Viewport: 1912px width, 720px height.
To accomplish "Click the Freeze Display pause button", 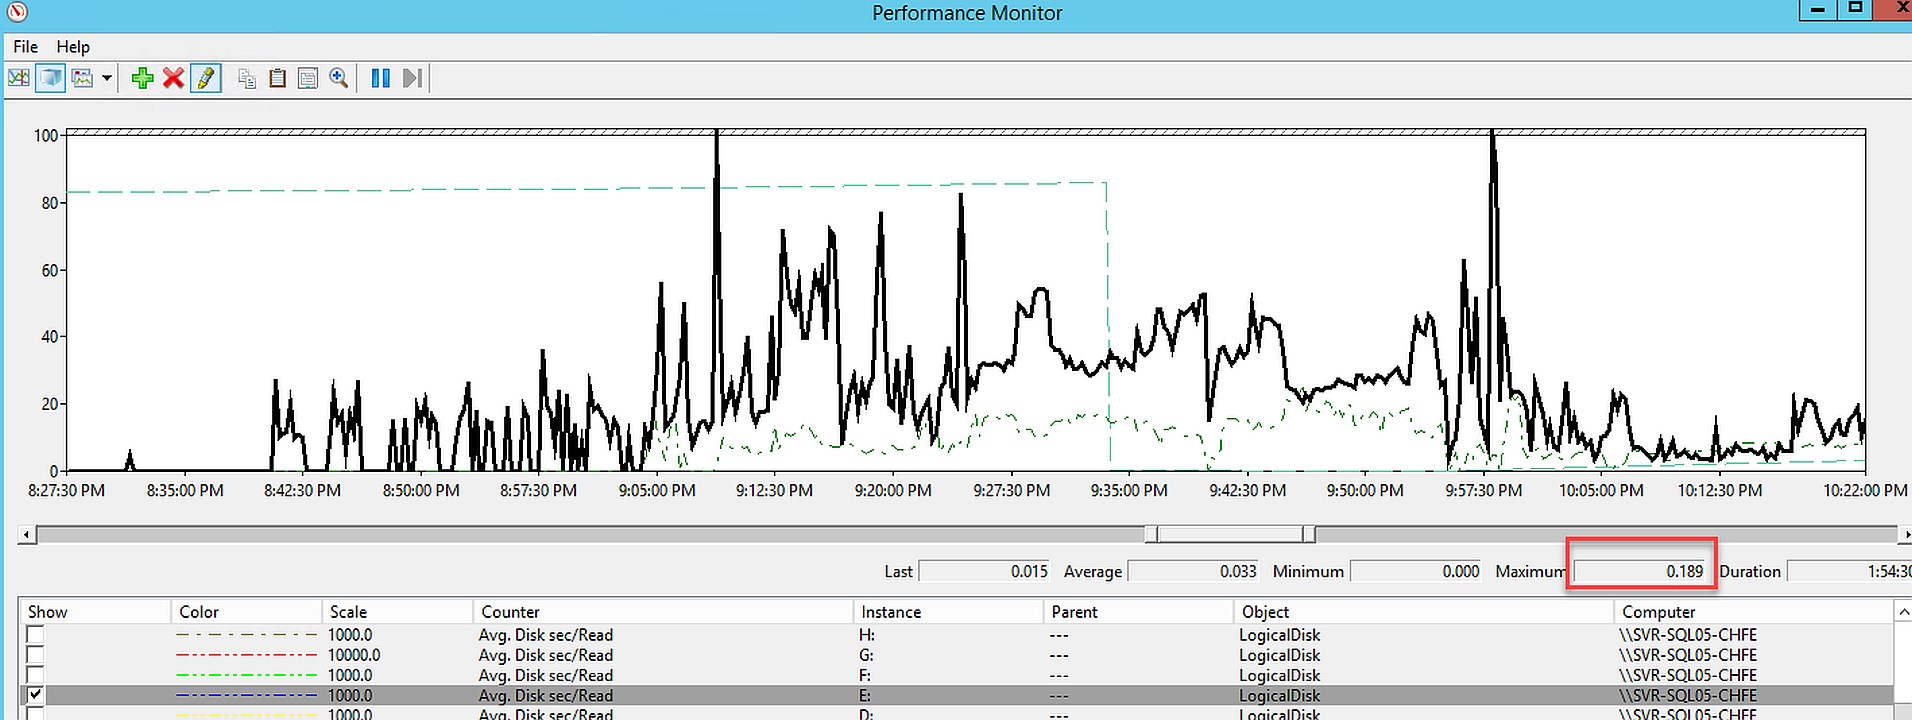I will click(x=380, y=78).
